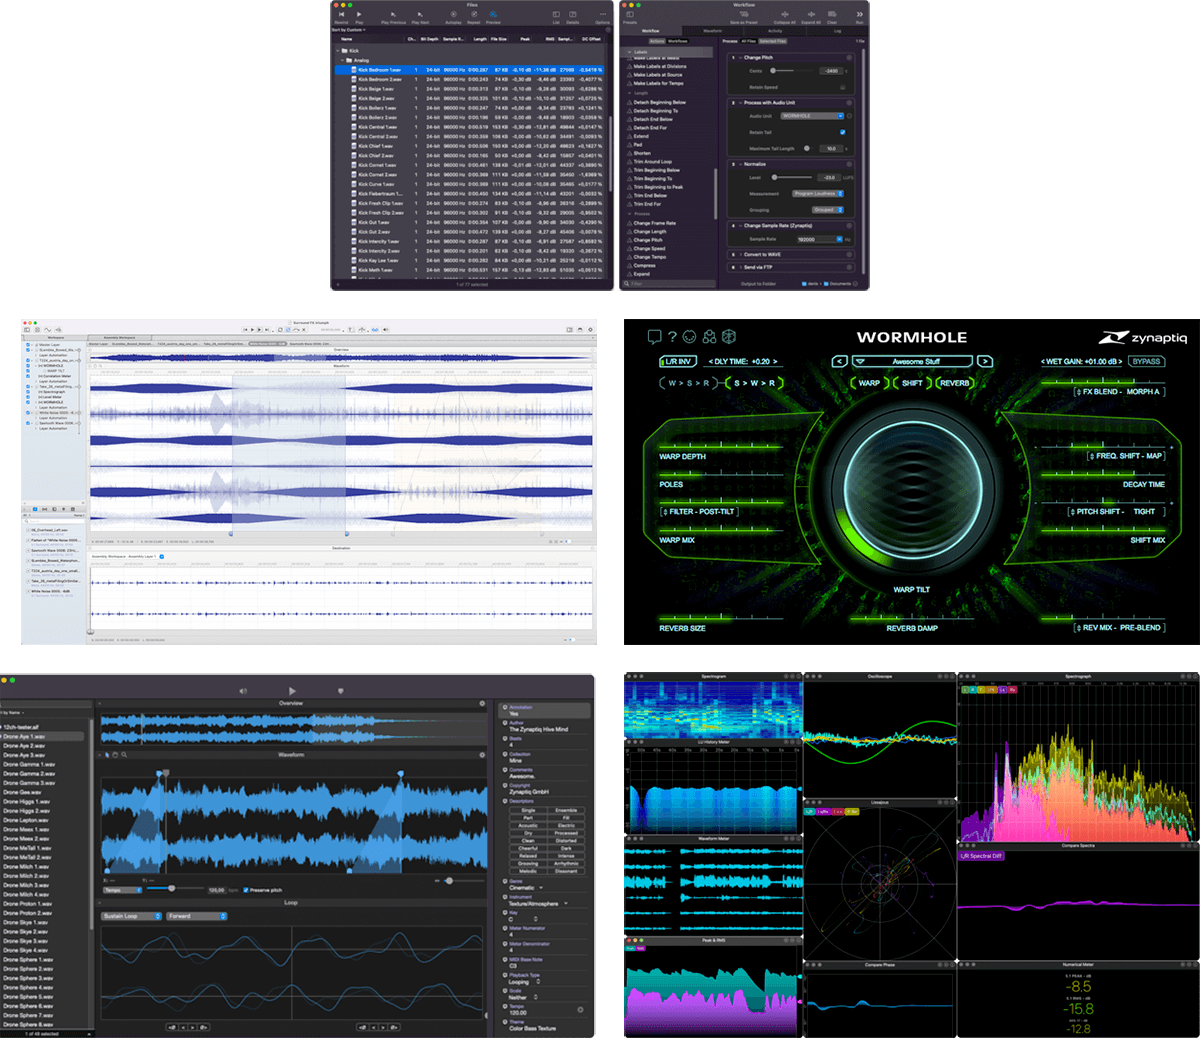
Task: Switch to the Workflows tab in action list
Action: [x=677, y=41]
